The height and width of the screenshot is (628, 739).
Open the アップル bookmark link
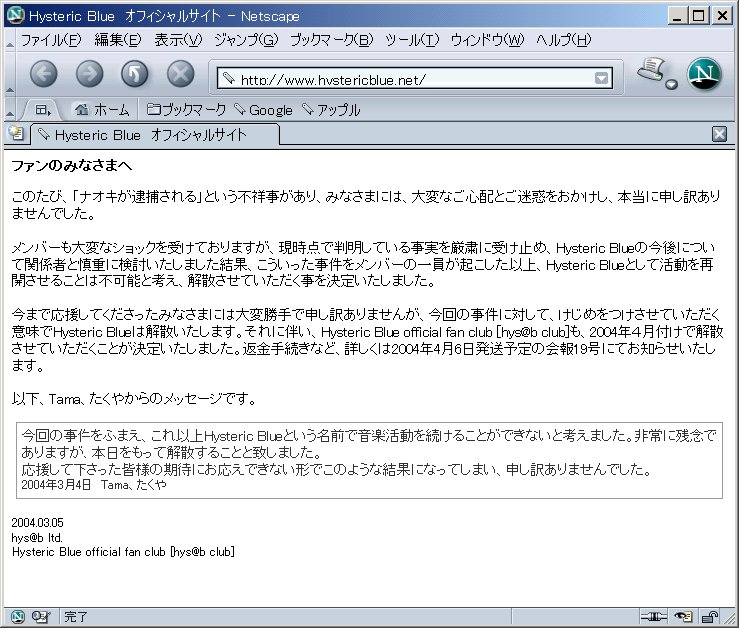click(331, 110)
